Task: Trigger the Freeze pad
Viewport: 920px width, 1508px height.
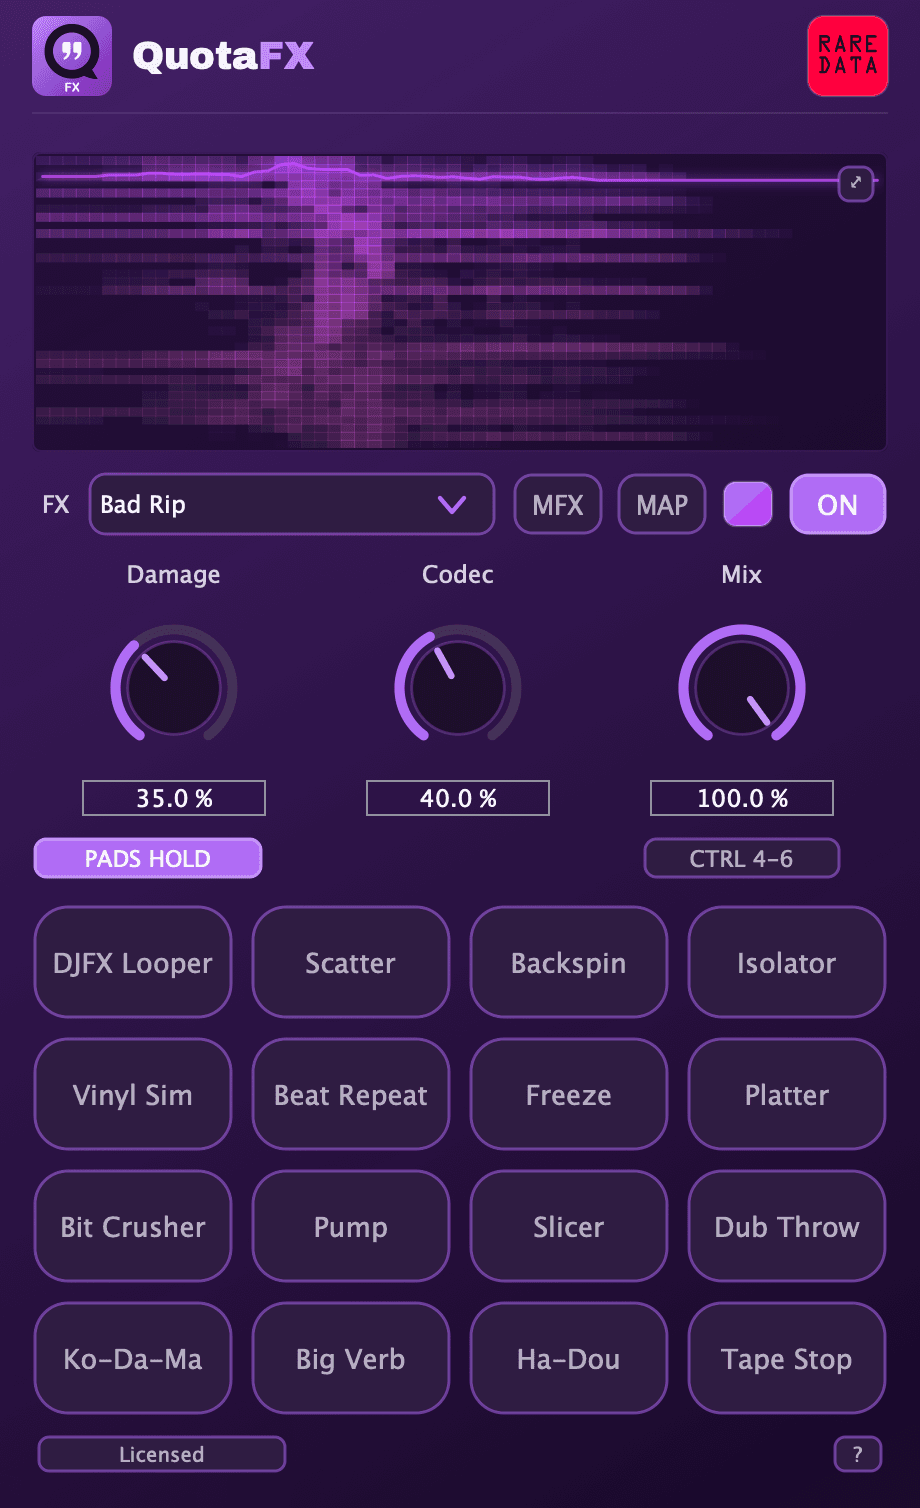Action: coord(569,1094)
